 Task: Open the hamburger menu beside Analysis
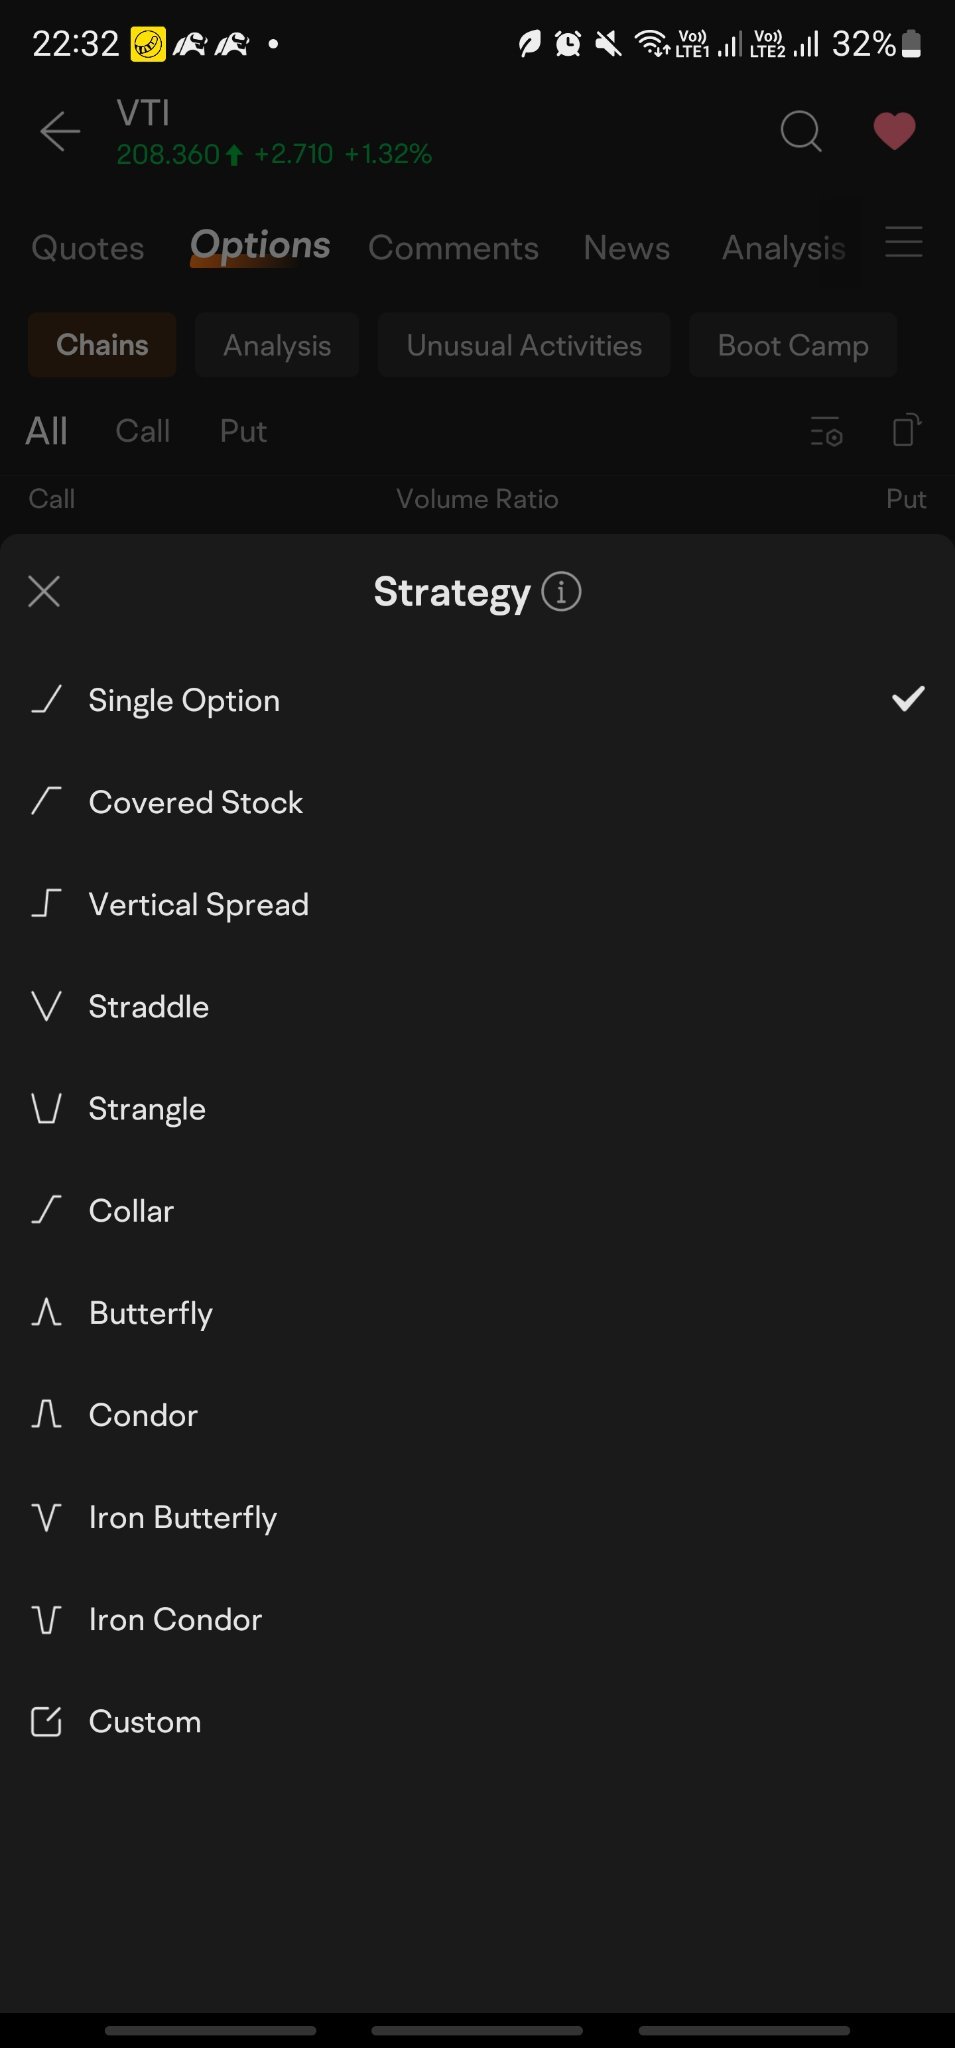click(x=904, y=243)
